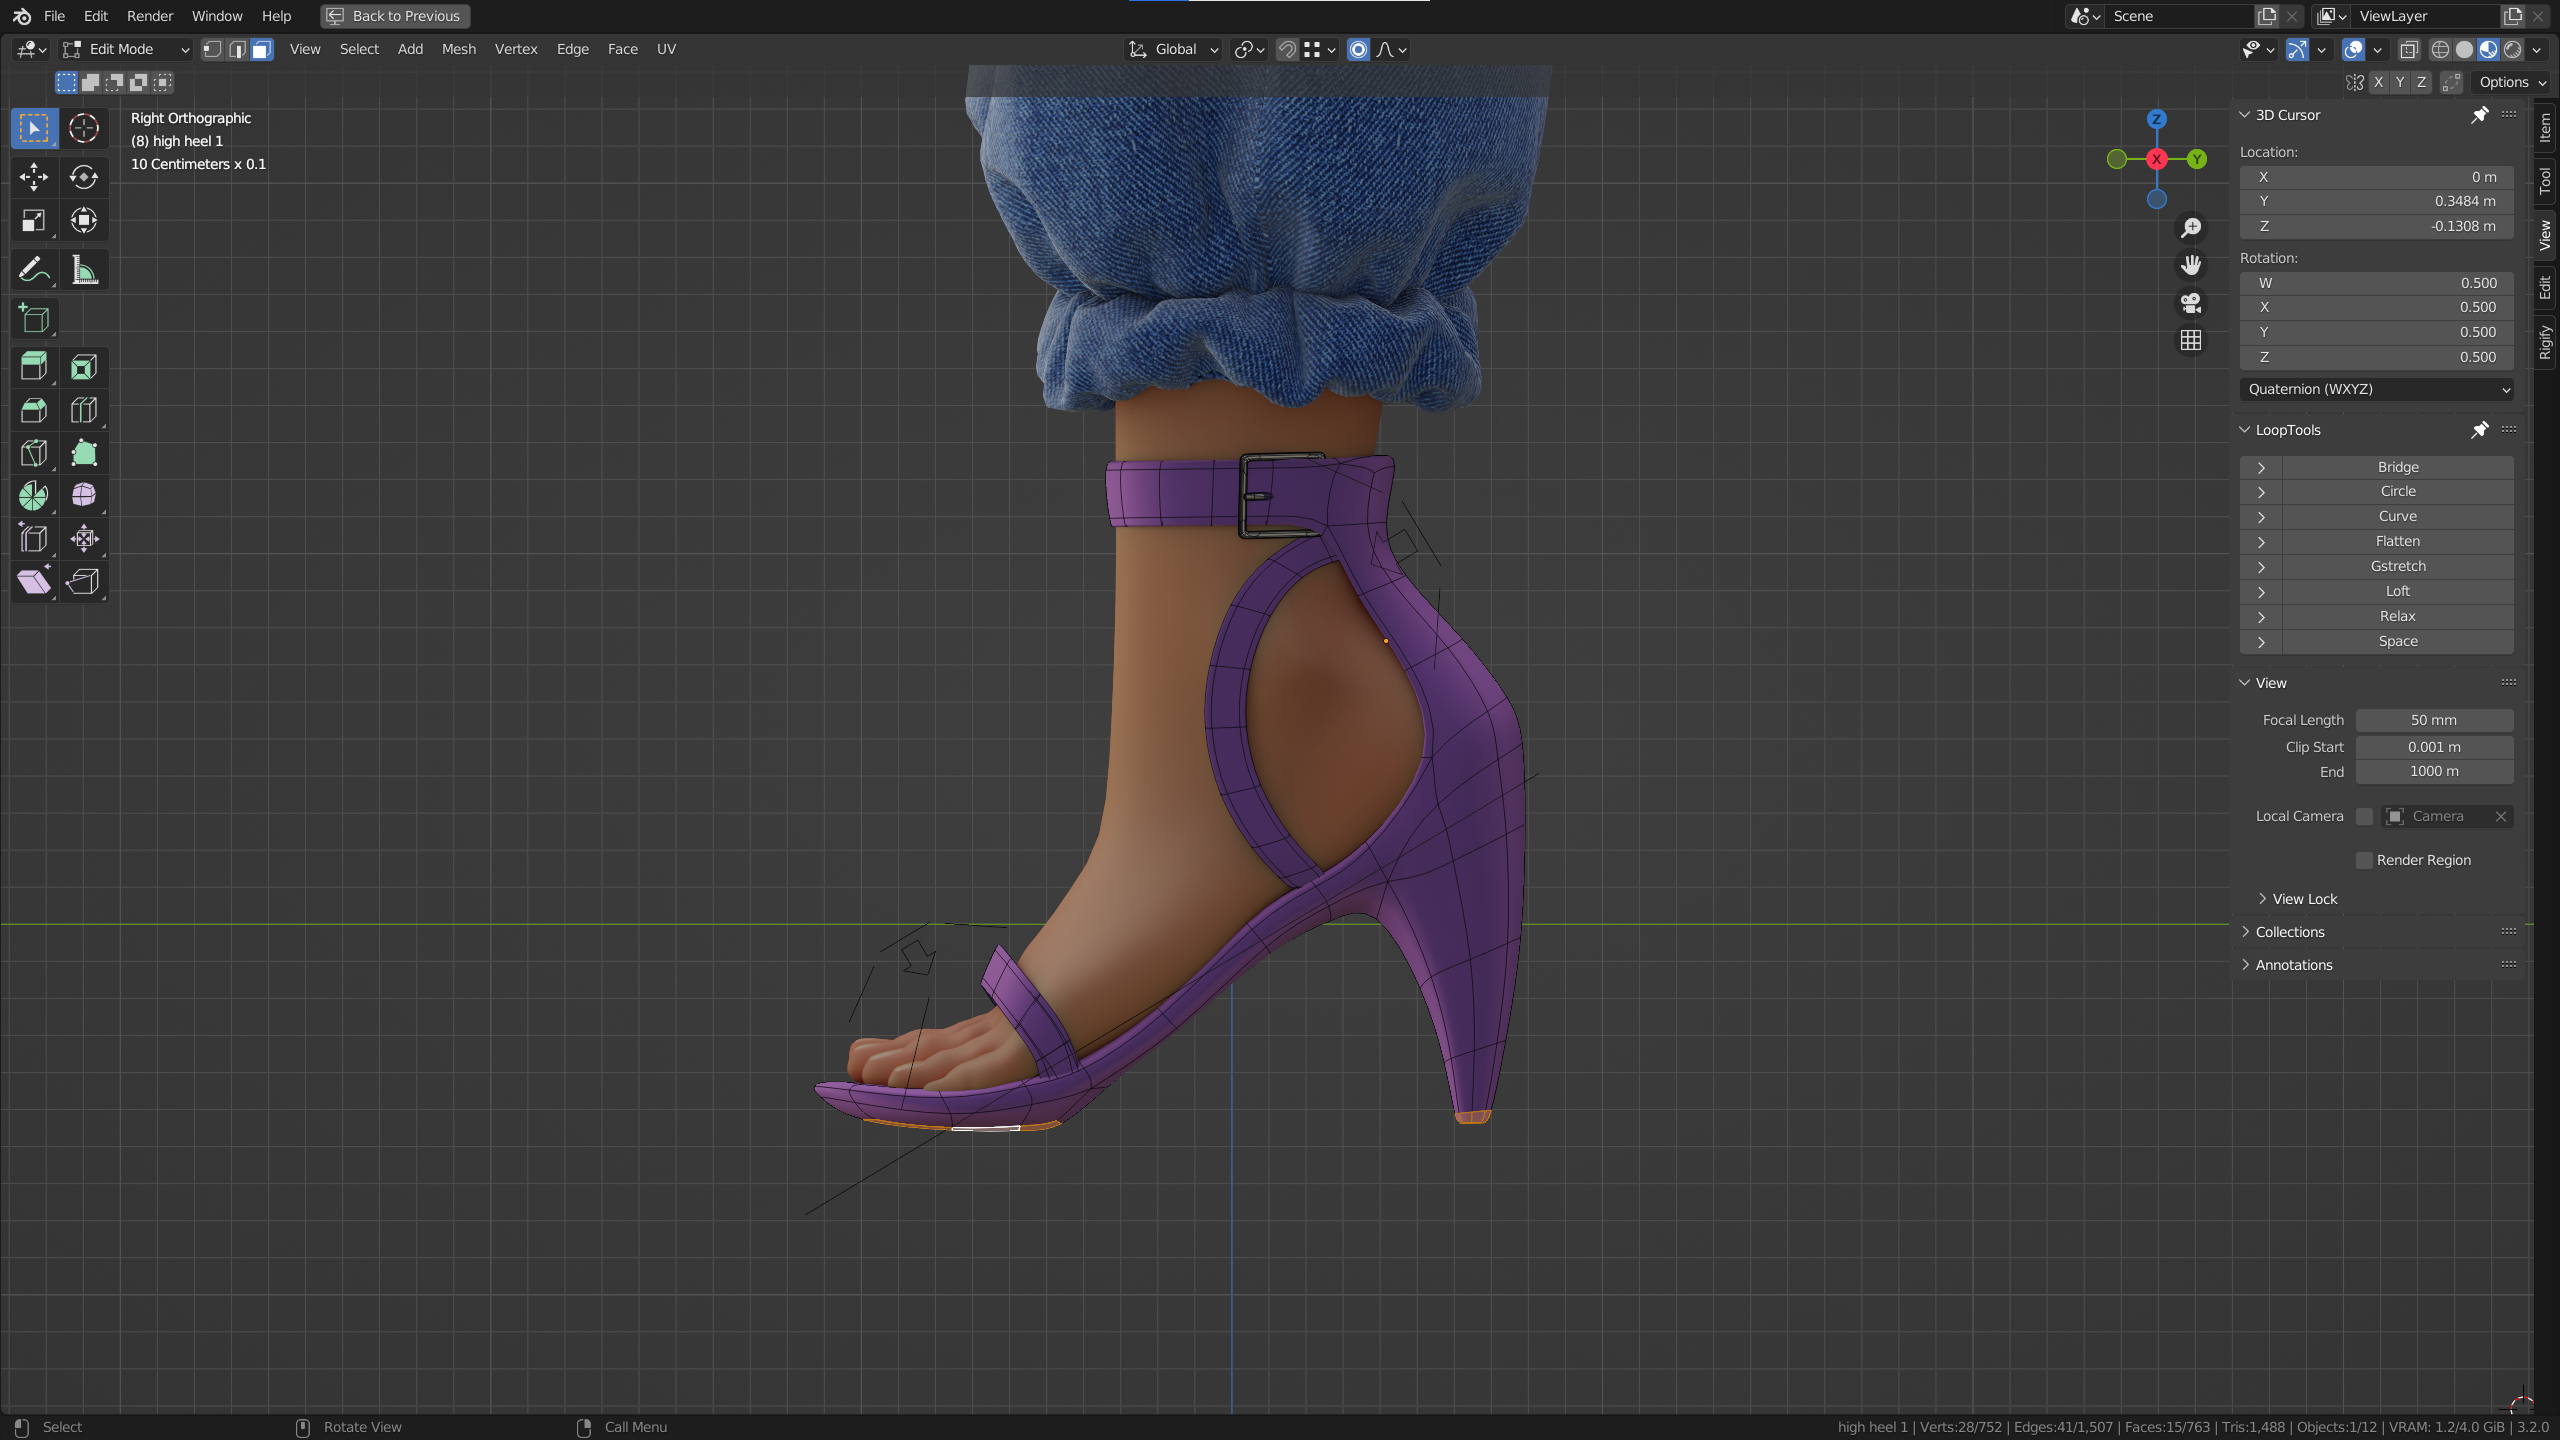This screenshot has height=1440, width=2560.
Task: Toggle snapping magnet button
Action: [x=1288, y=49]
